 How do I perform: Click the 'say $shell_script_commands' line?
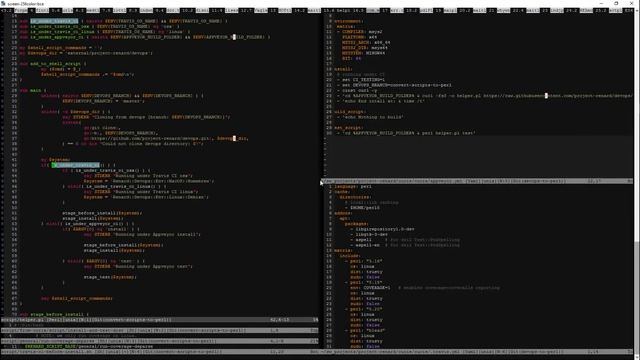click(x=77, y=298)
